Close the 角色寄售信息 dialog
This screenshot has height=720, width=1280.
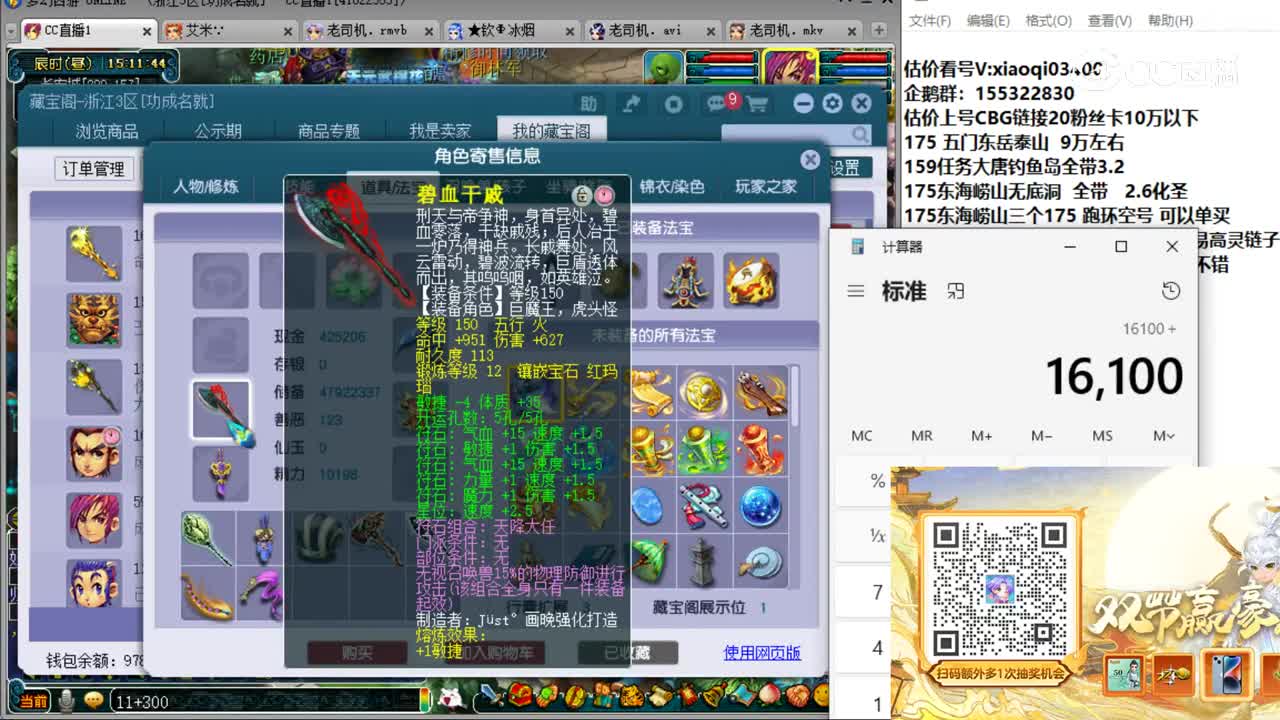tap(810, 159)
